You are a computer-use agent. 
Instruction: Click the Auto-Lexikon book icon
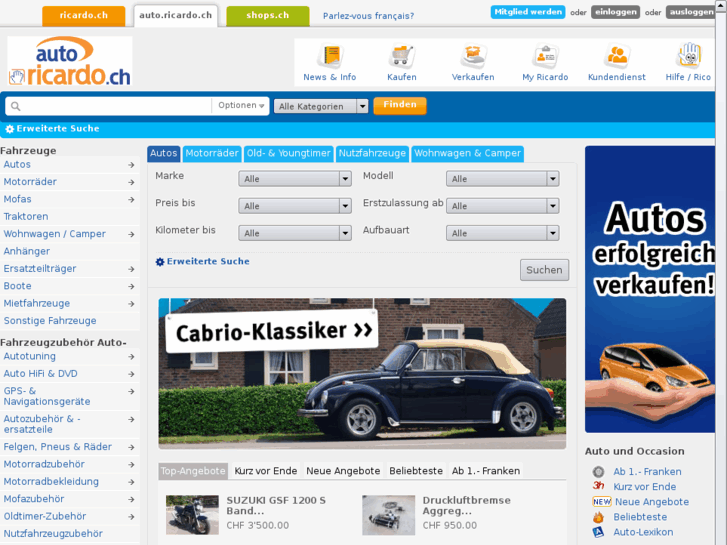click(599, 532)
